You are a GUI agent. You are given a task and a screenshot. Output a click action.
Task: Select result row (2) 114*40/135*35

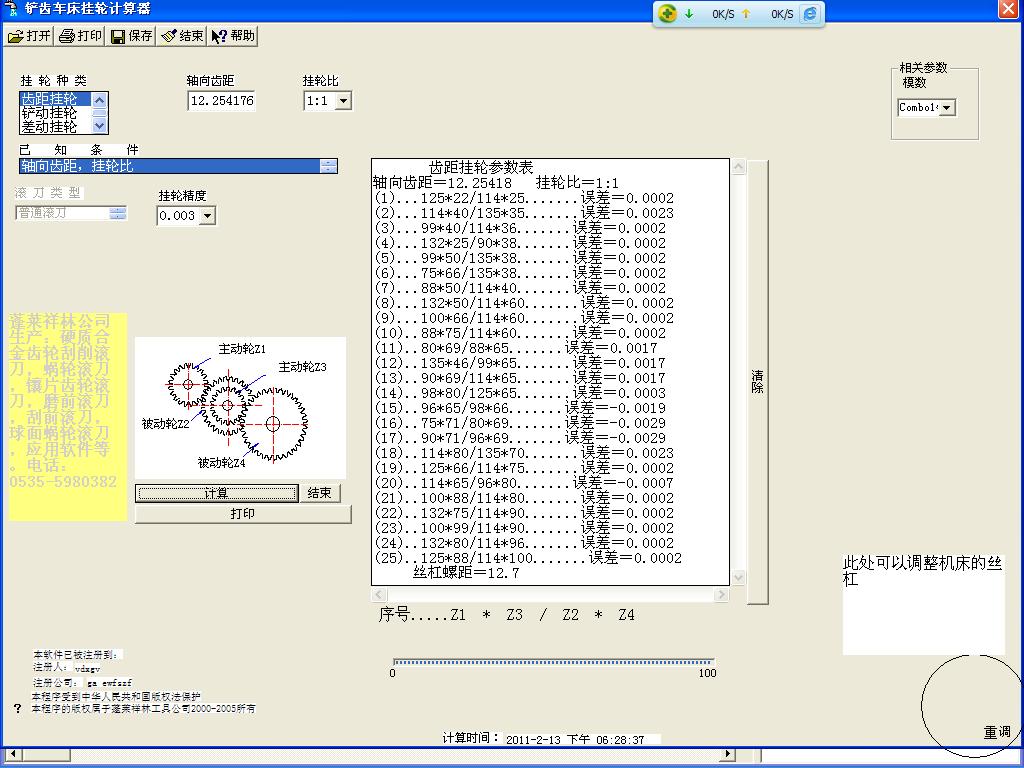[x=524, y=213]
